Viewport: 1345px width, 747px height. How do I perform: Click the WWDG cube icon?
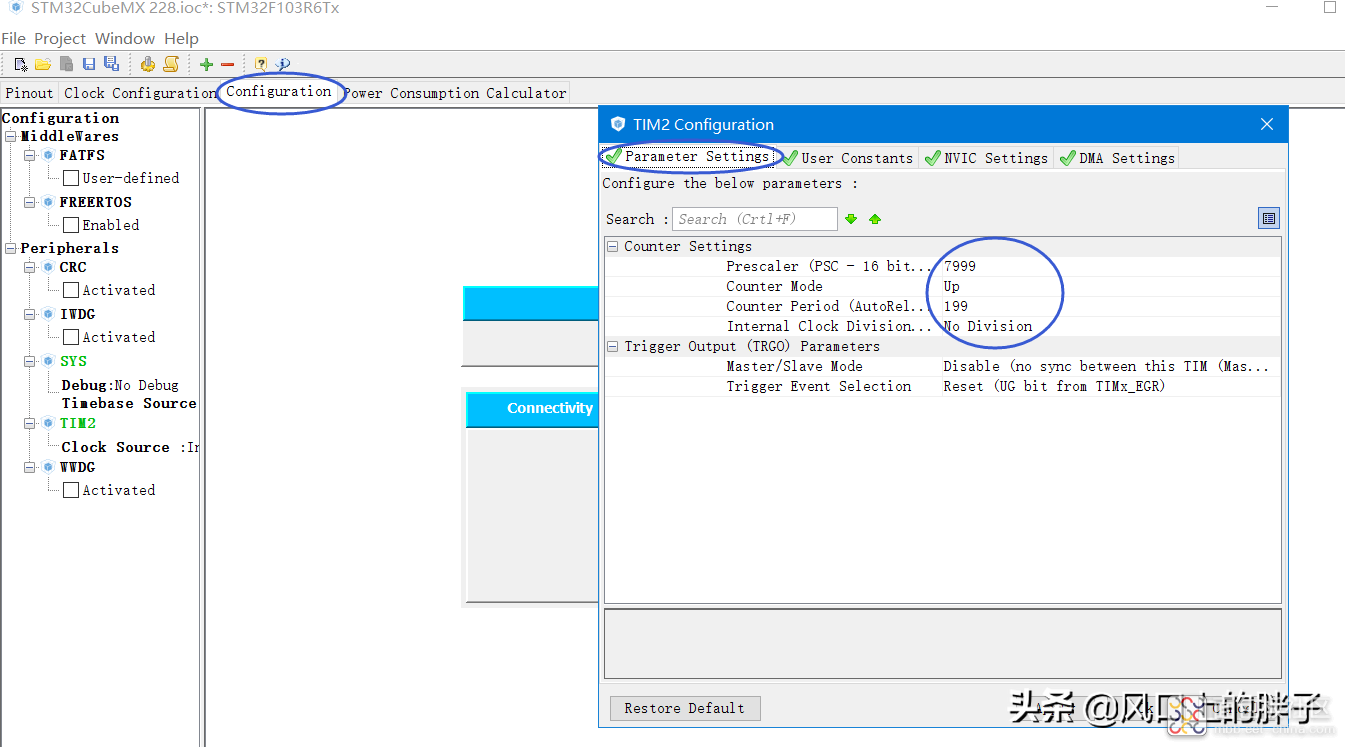48,467
